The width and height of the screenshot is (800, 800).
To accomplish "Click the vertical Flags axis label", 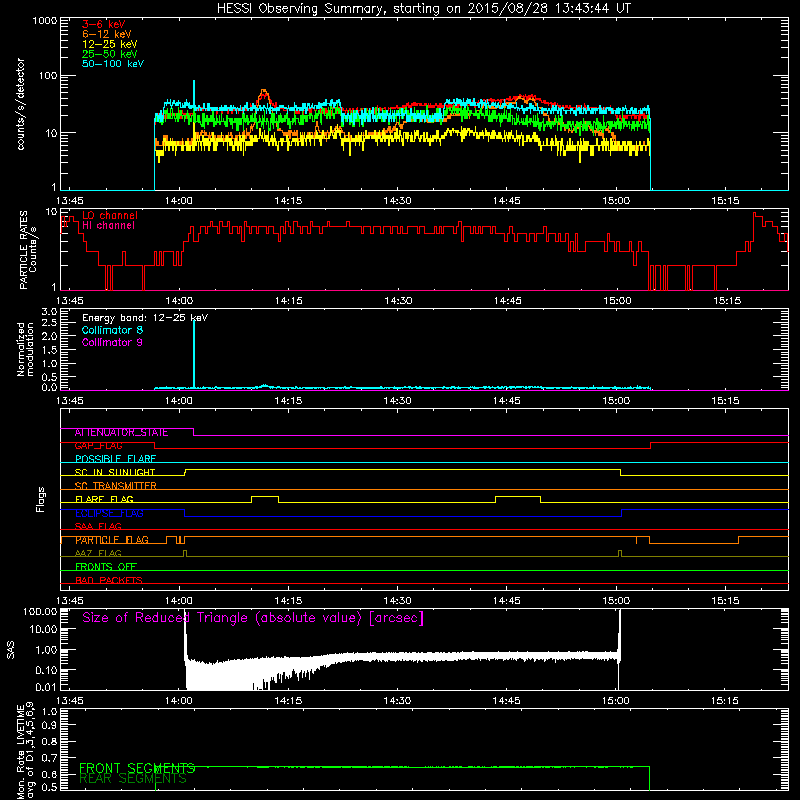I will 41,499.
